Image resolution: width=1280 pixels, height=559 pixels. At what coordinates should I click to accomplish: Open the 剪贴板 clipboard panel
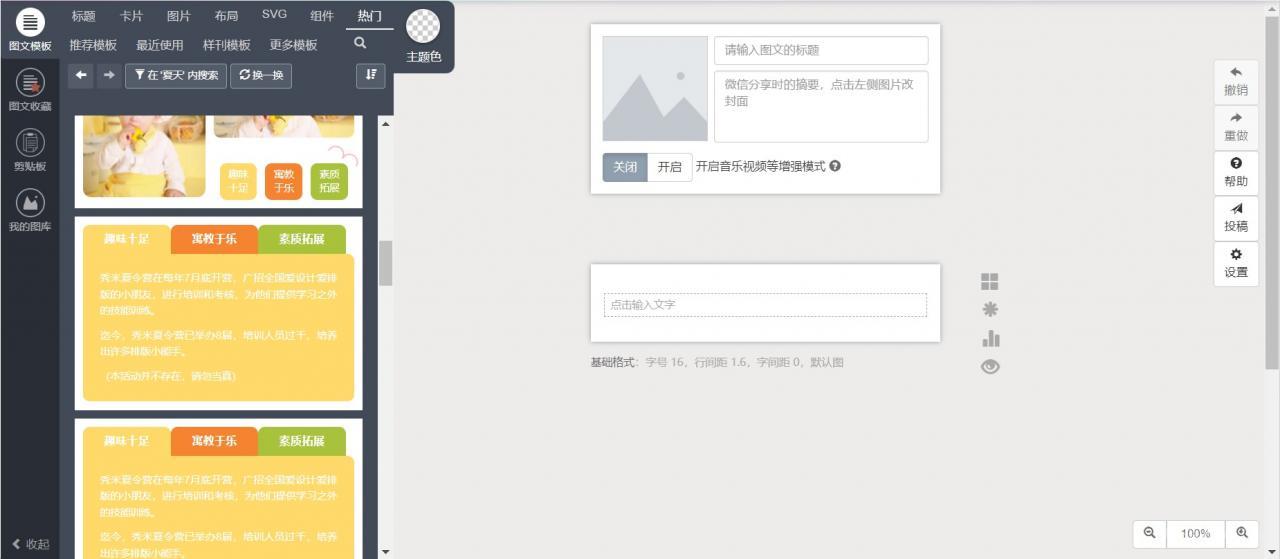30,151
